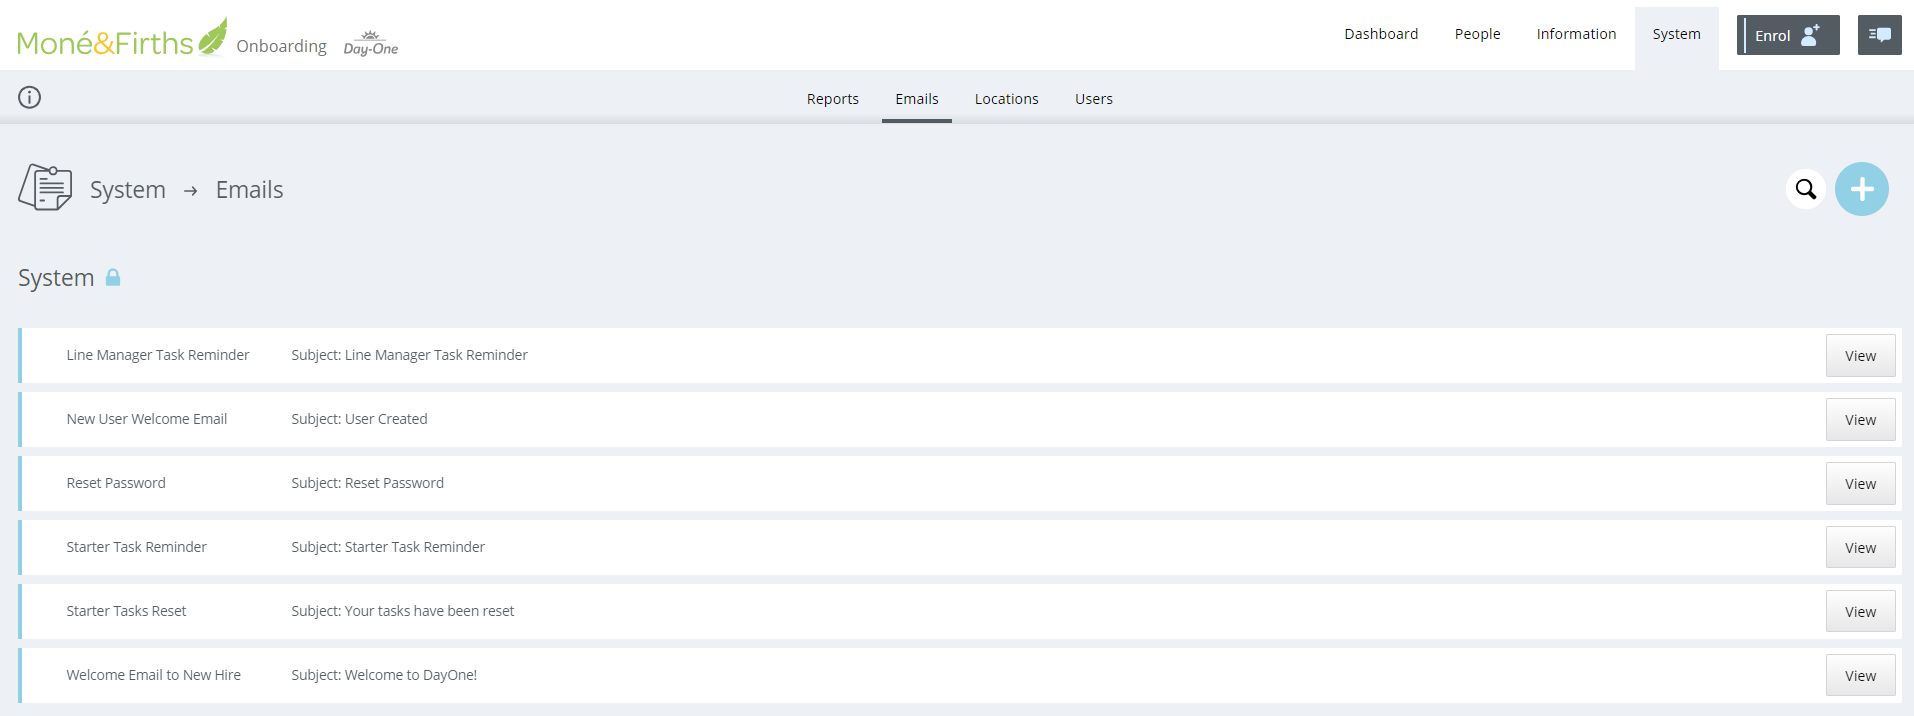View Line Manager Task Reminder email
This screenshot has height=716, width=1914.
[x=1859, y=356]
